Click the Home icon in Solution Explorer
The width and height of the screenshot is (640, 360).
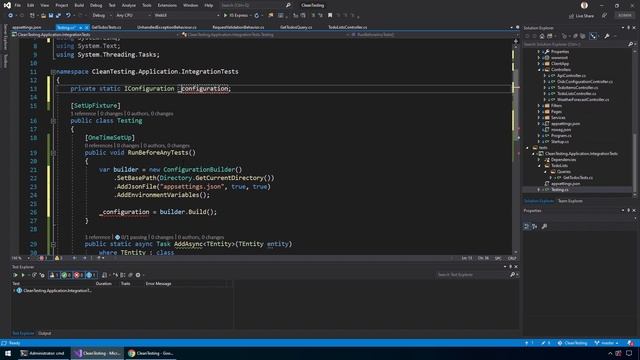point(542,36)
